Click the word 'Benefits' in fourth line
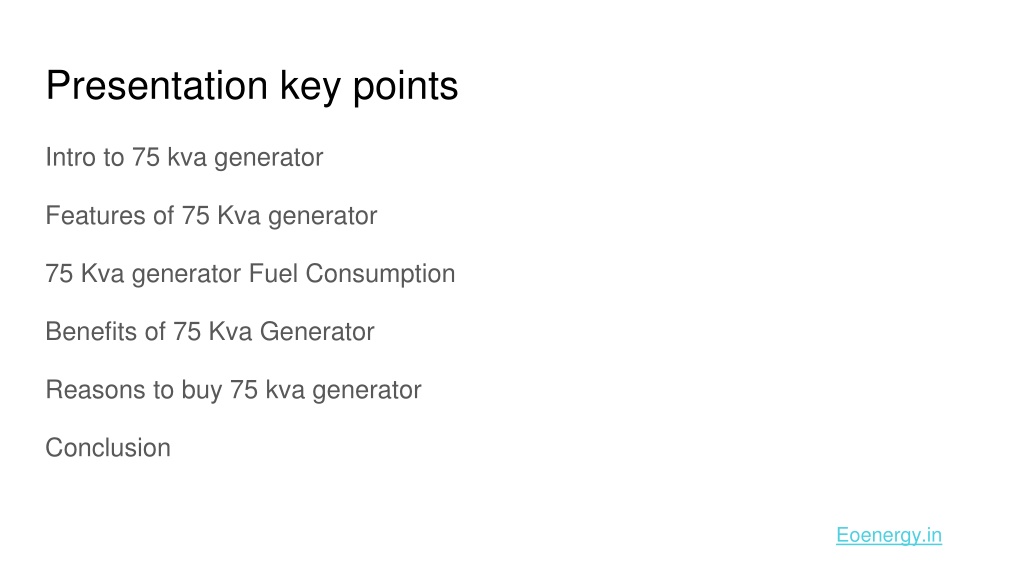The width and height of the screenshot is (1024, 576). 91,332
